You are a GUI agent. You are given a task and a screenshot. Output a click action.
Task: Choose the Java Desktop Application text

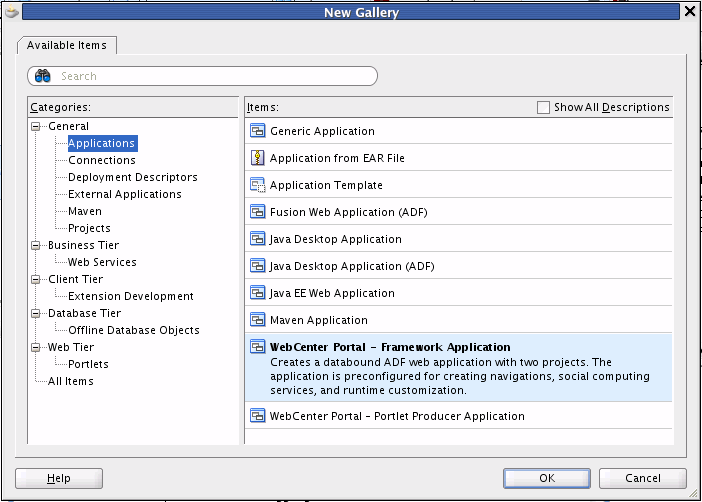pyautogui.click(x=336, y=239)
